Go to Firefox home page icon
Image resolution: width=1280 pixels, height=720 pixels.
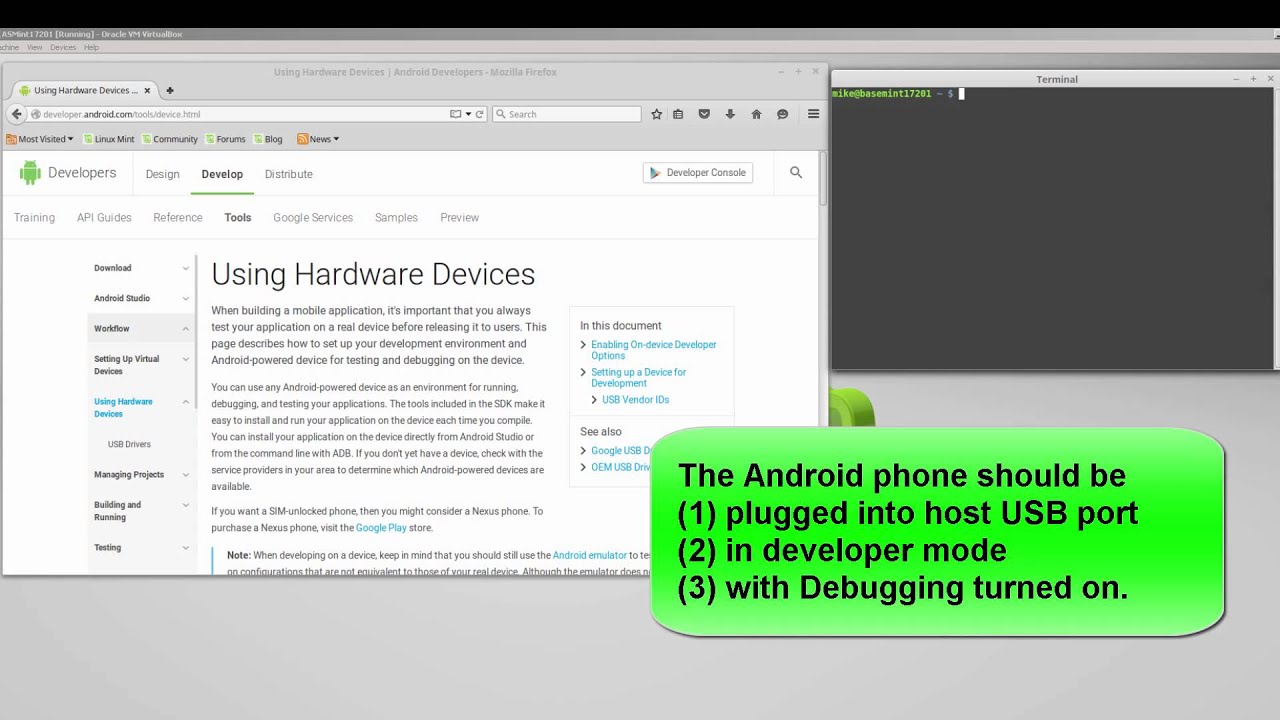pos(756,114)
